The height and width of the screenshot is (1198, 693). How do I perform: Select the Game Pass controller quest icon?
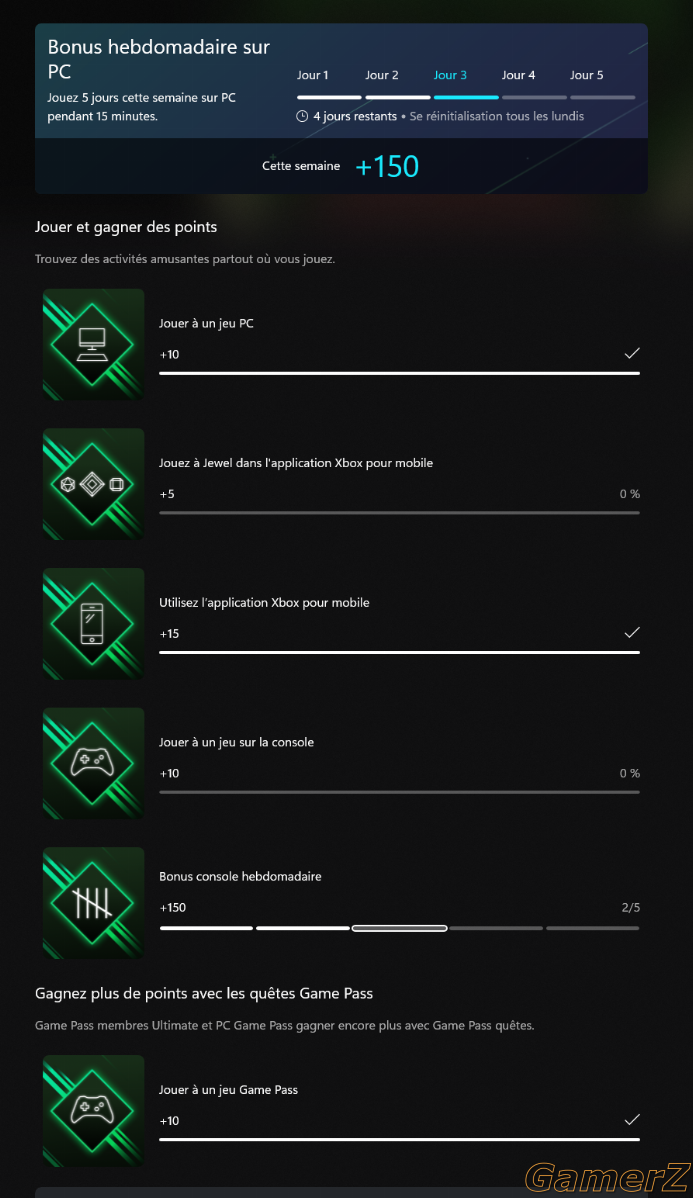pos(93,1111)
